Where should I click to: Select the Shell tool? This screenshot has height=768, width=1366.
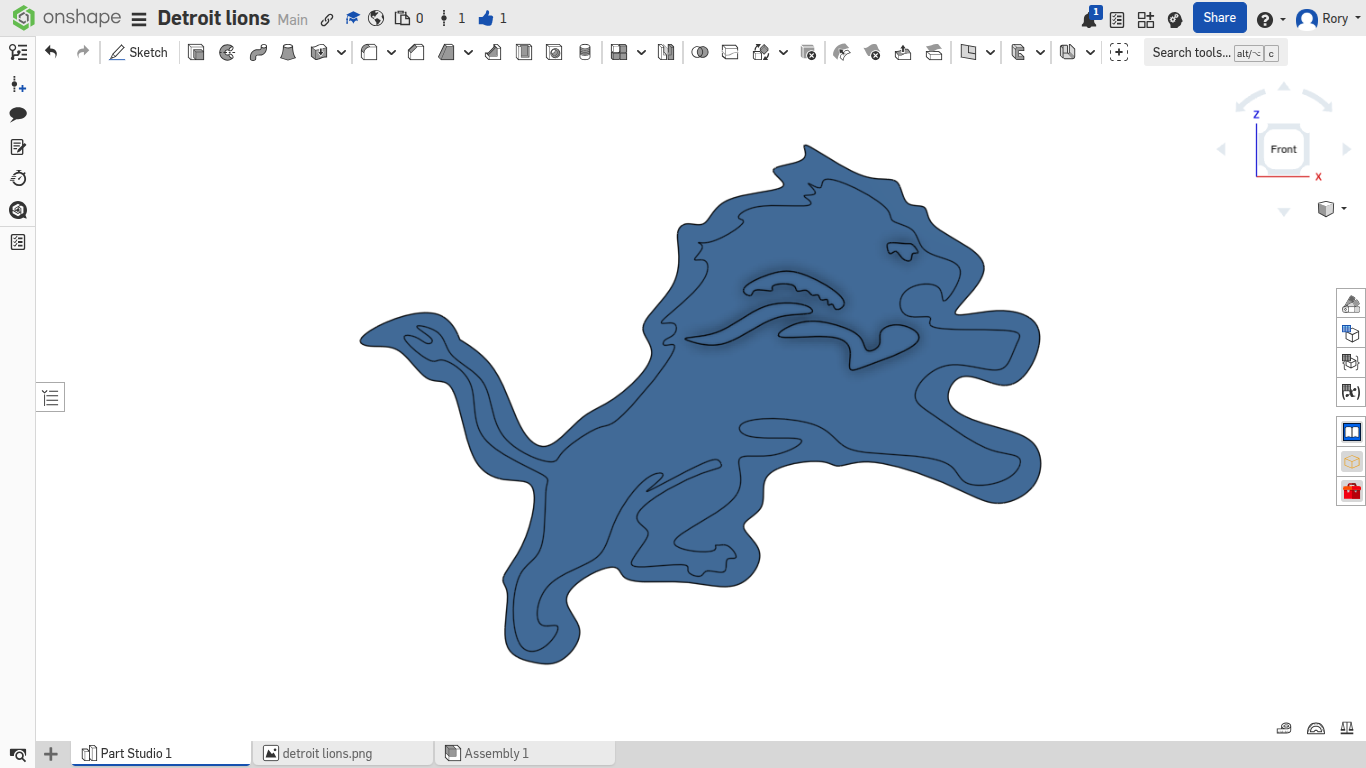[523, 52]
